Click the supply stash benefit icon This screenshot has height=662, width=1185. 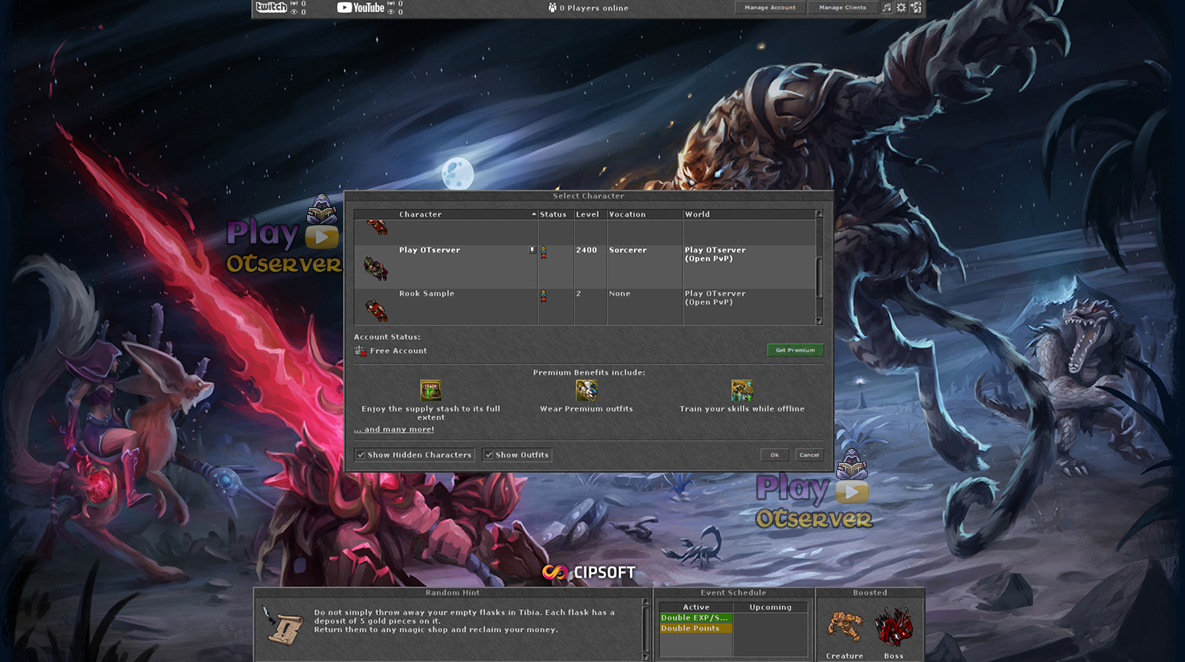coord(431,390)
